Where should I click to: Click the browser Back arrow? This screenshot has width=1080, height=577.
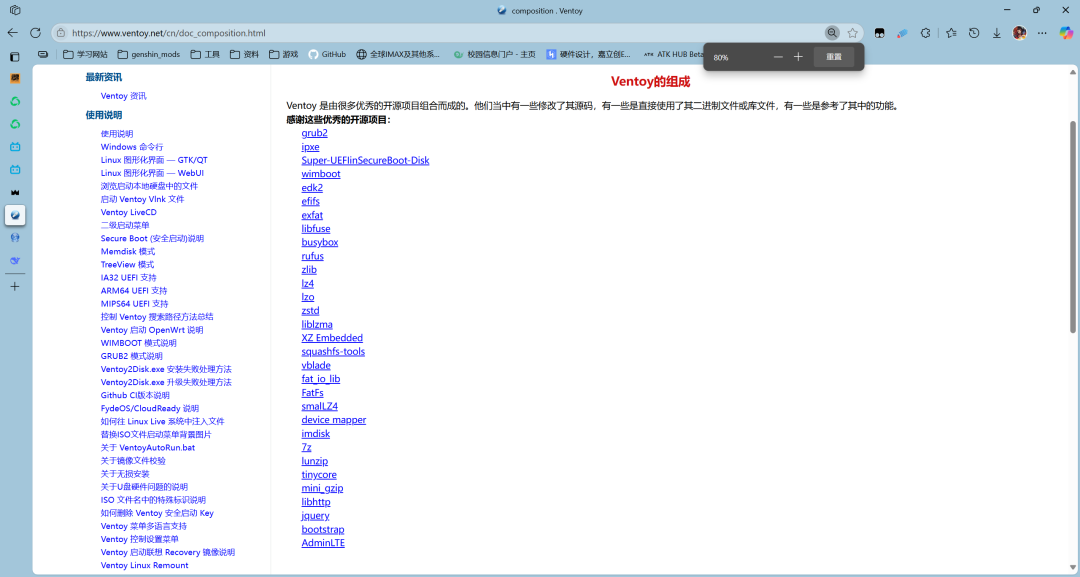(x=13, y=33)
